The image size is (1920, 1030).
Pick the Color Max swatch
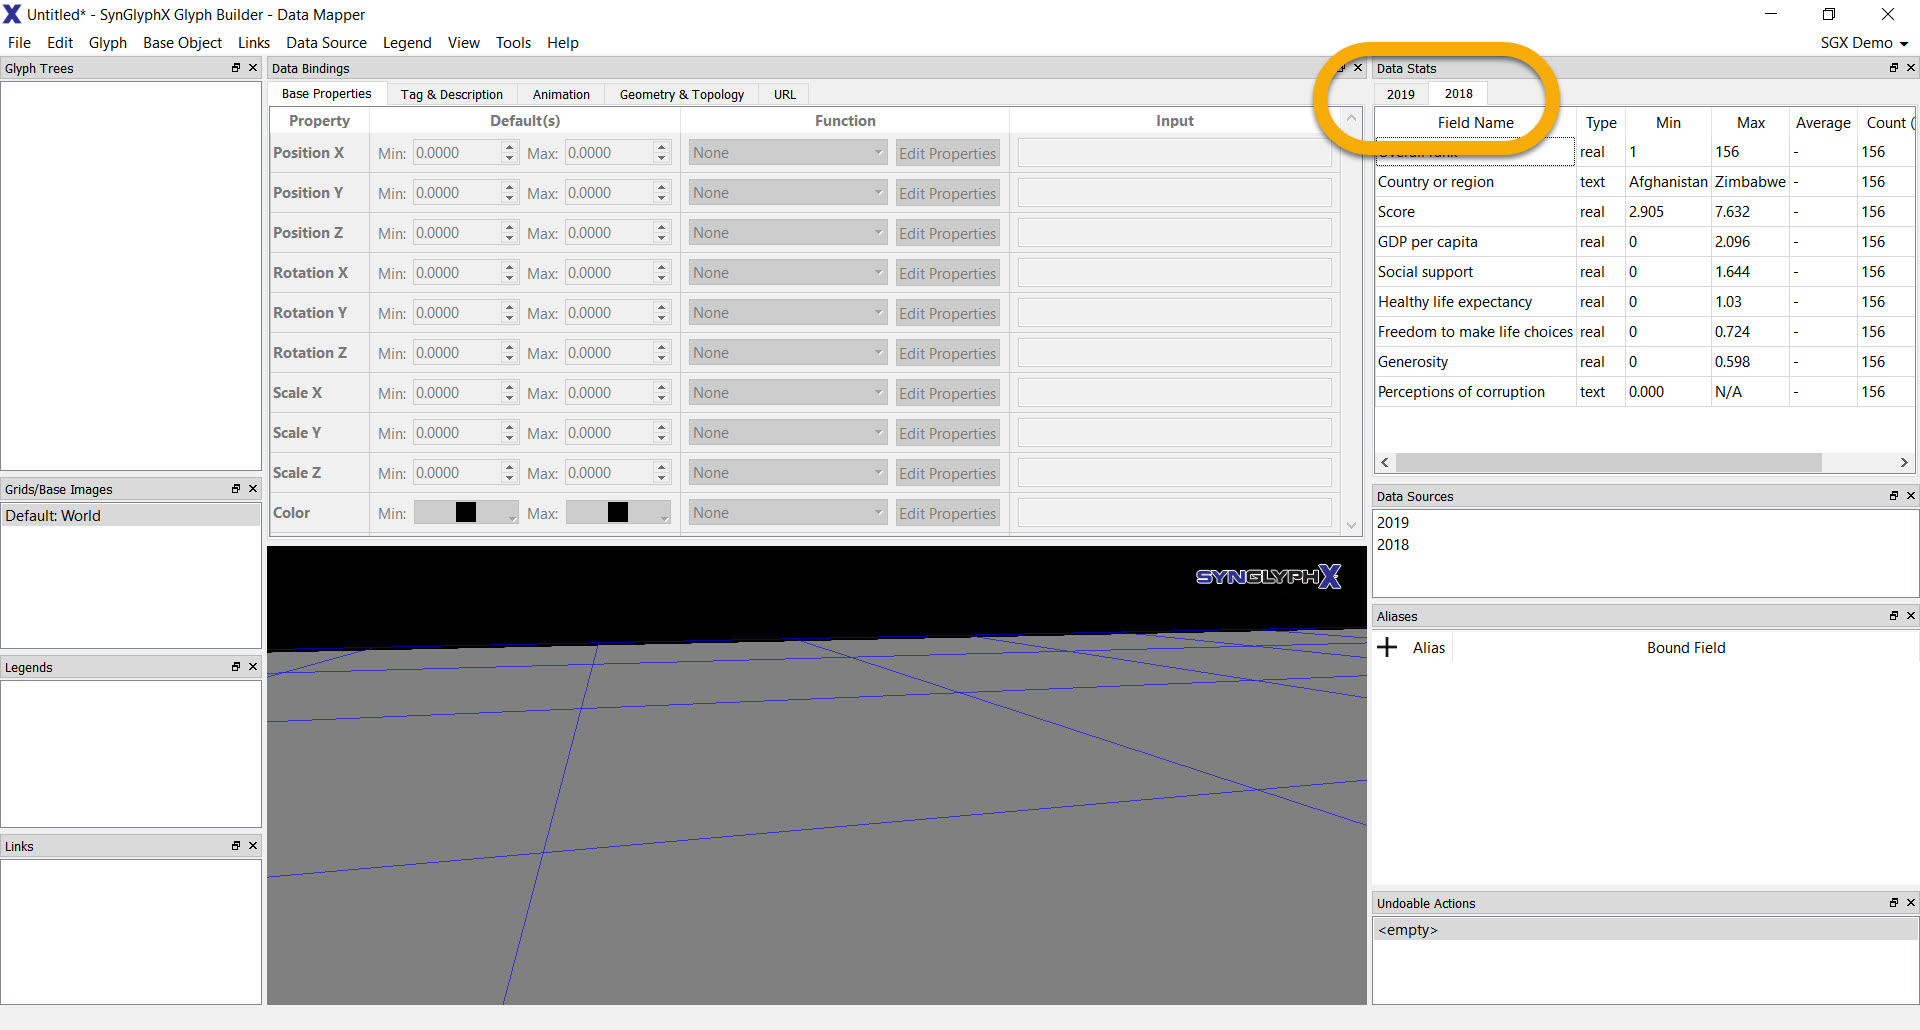(x=618, y=512)
